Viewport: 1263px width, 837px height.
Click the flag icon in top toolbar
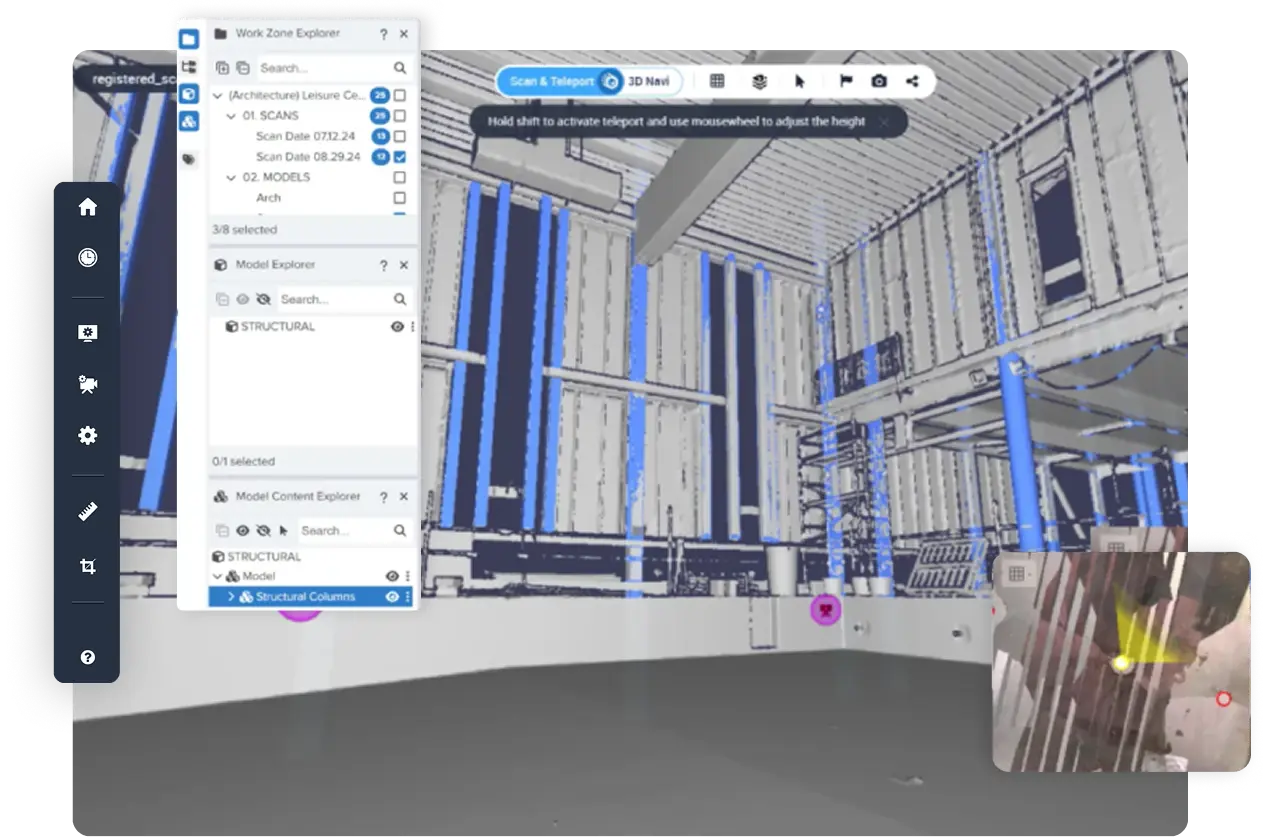846,81
